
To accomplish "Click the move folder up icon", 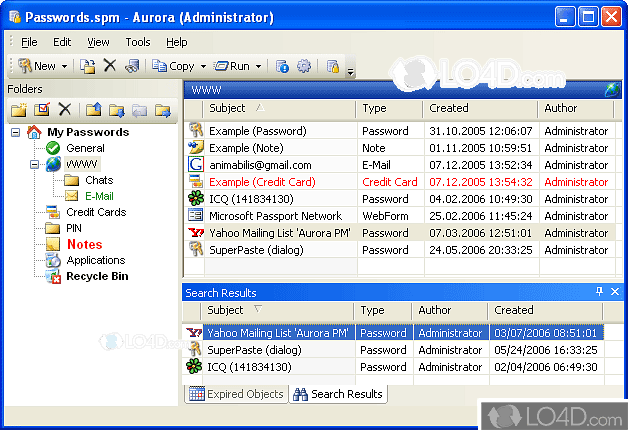I will pyautogui.click(x=93, y=110).
